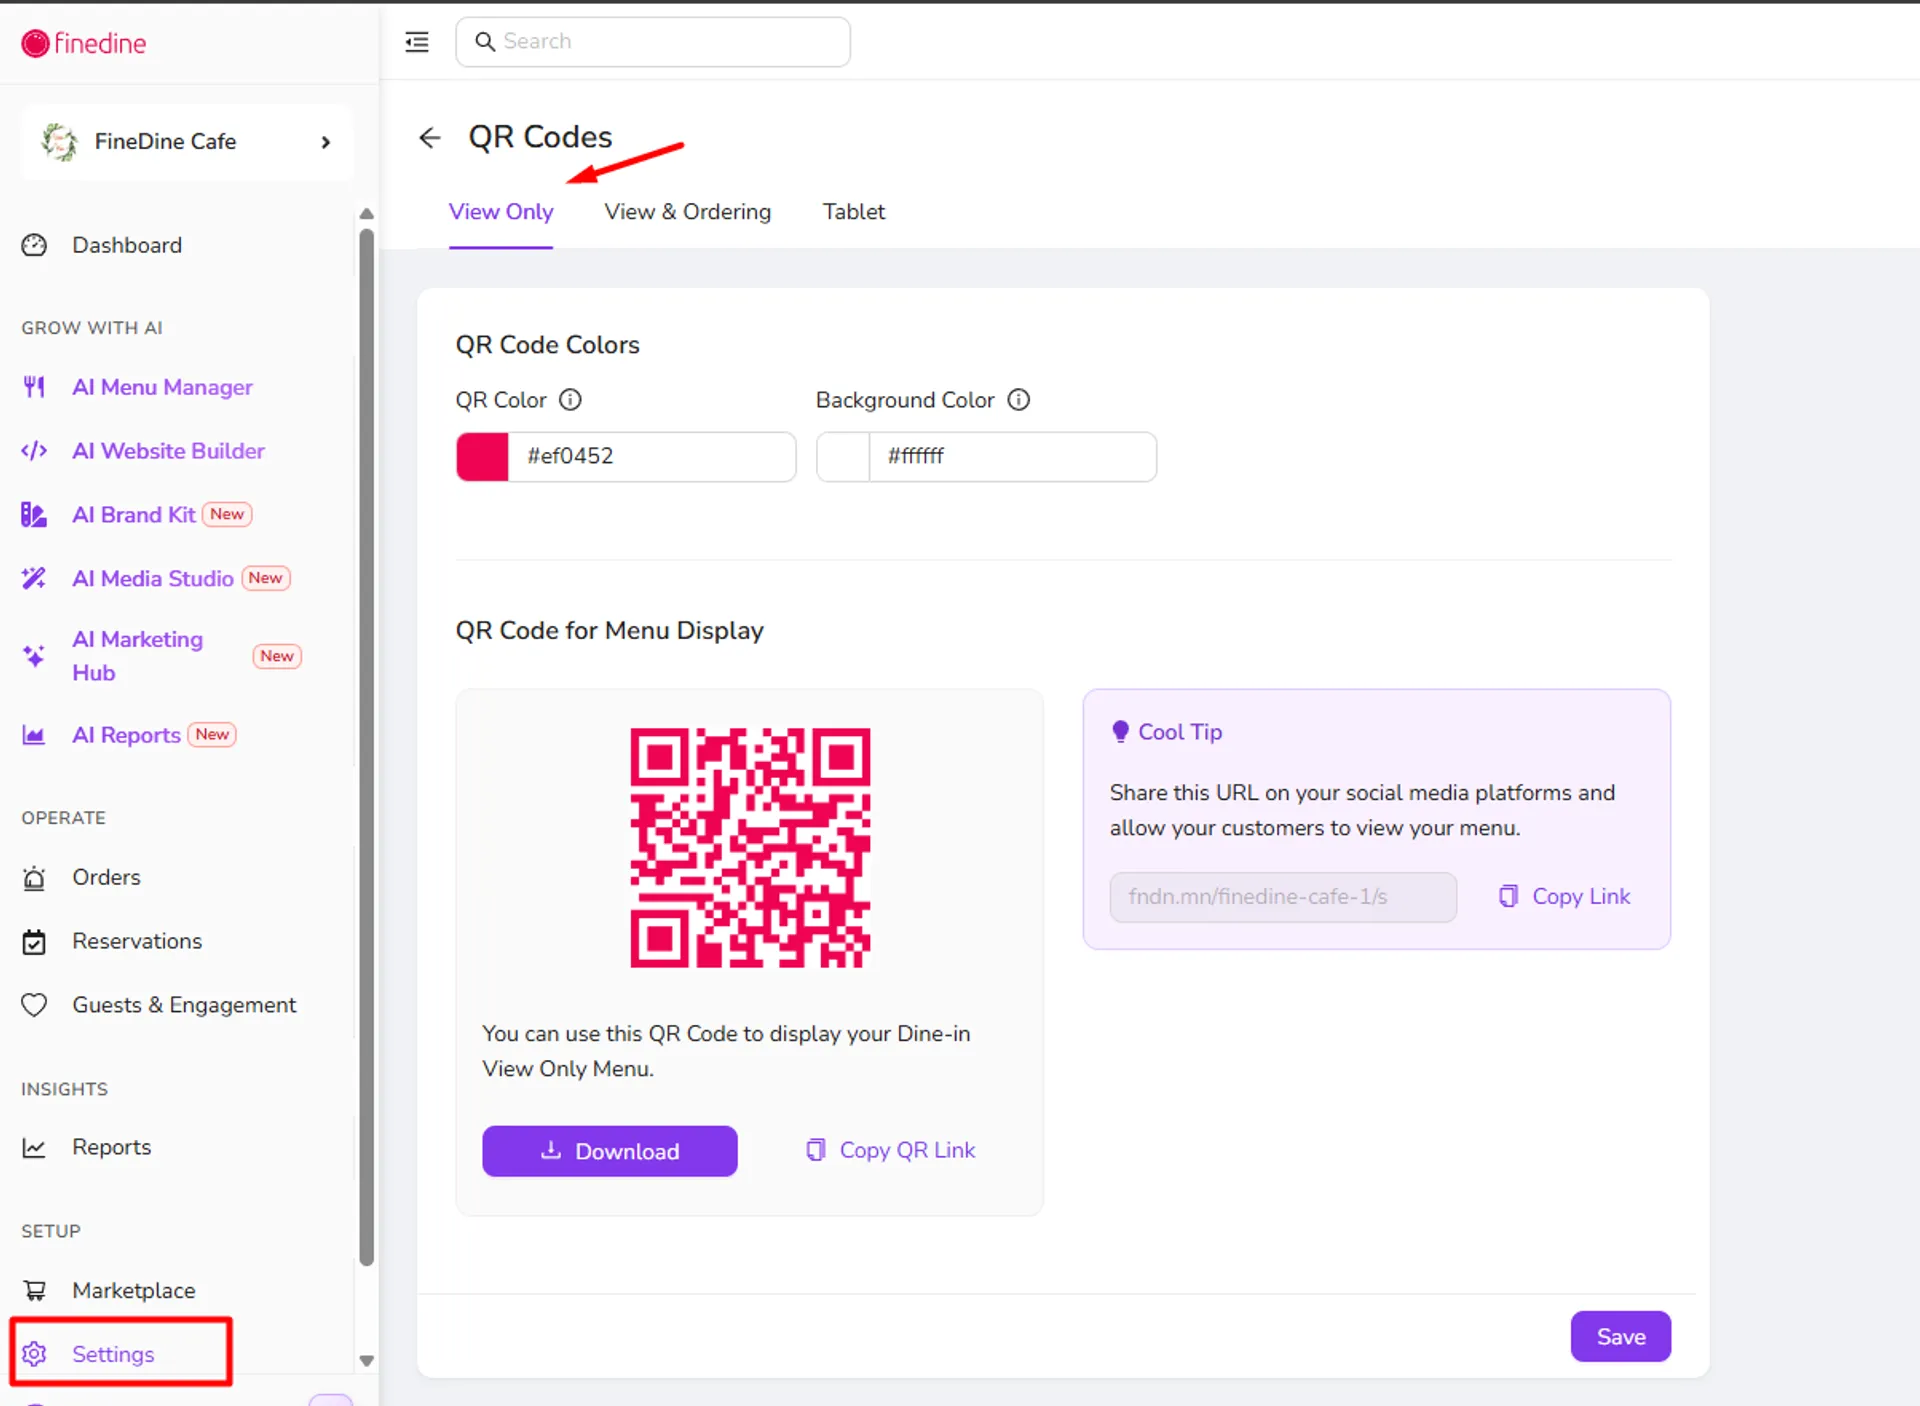Click the FineDine Cafe avatar image

coord(60,142)
